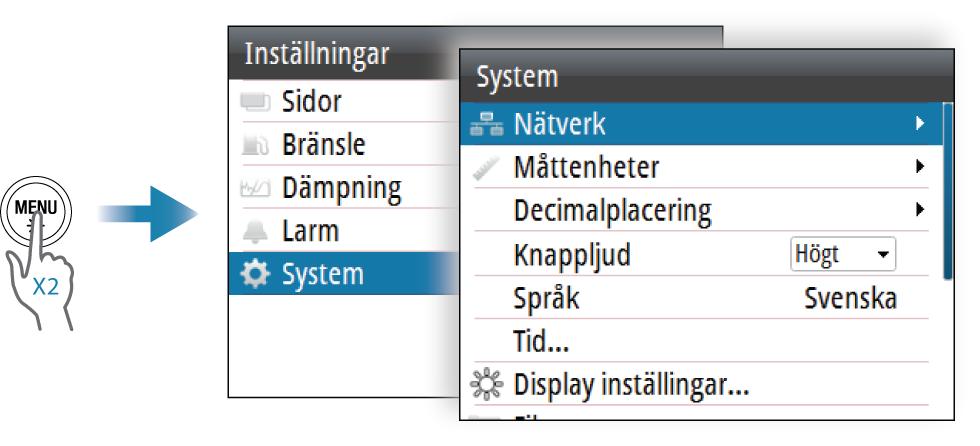
Task: Expand the Måttenheter submenu arrow
Action: 919,166
